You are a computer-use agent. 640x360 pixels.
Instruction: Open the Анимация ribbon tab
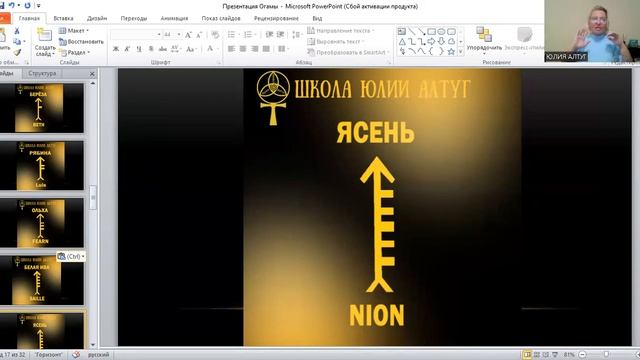pyautogui.click(x=174, y=18)
